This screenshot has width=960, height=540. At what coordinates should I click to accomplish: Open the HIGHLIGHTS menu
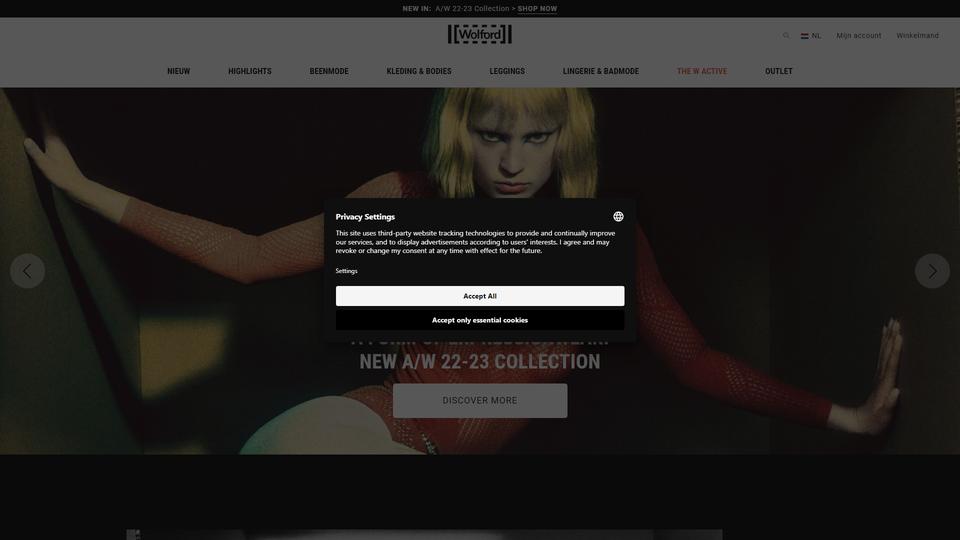tap(250, 71)
